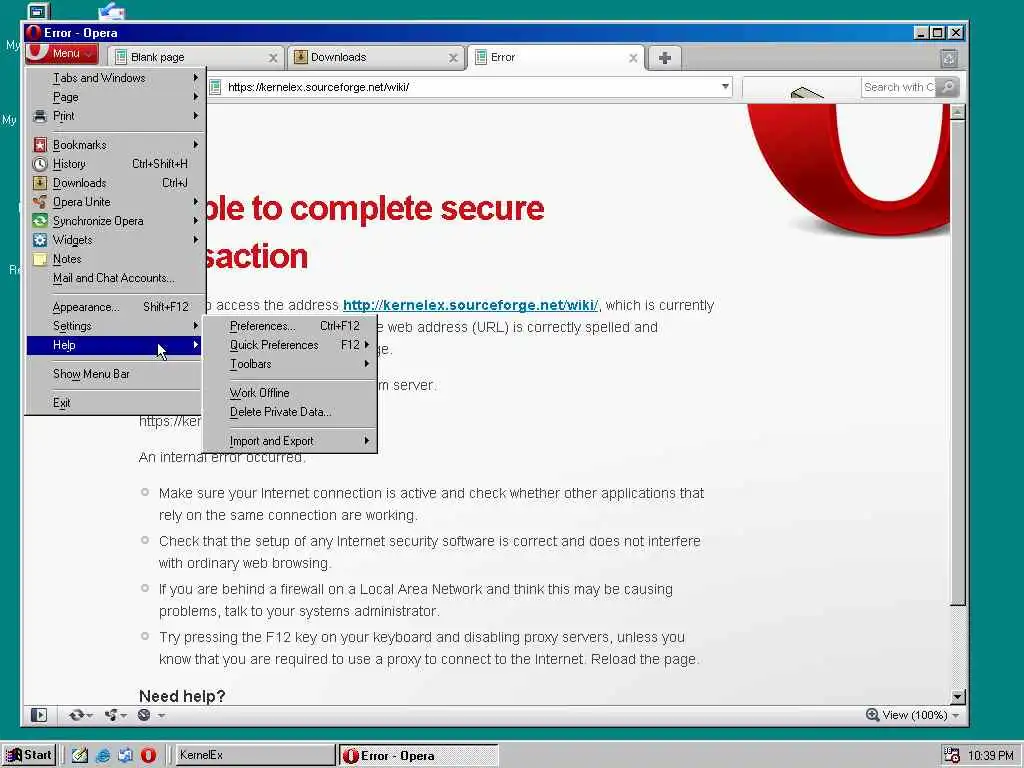1024x768 pixels.
Task: Open Preferences from the submenu
Action: pyautogui.click(x=290, y=325)
